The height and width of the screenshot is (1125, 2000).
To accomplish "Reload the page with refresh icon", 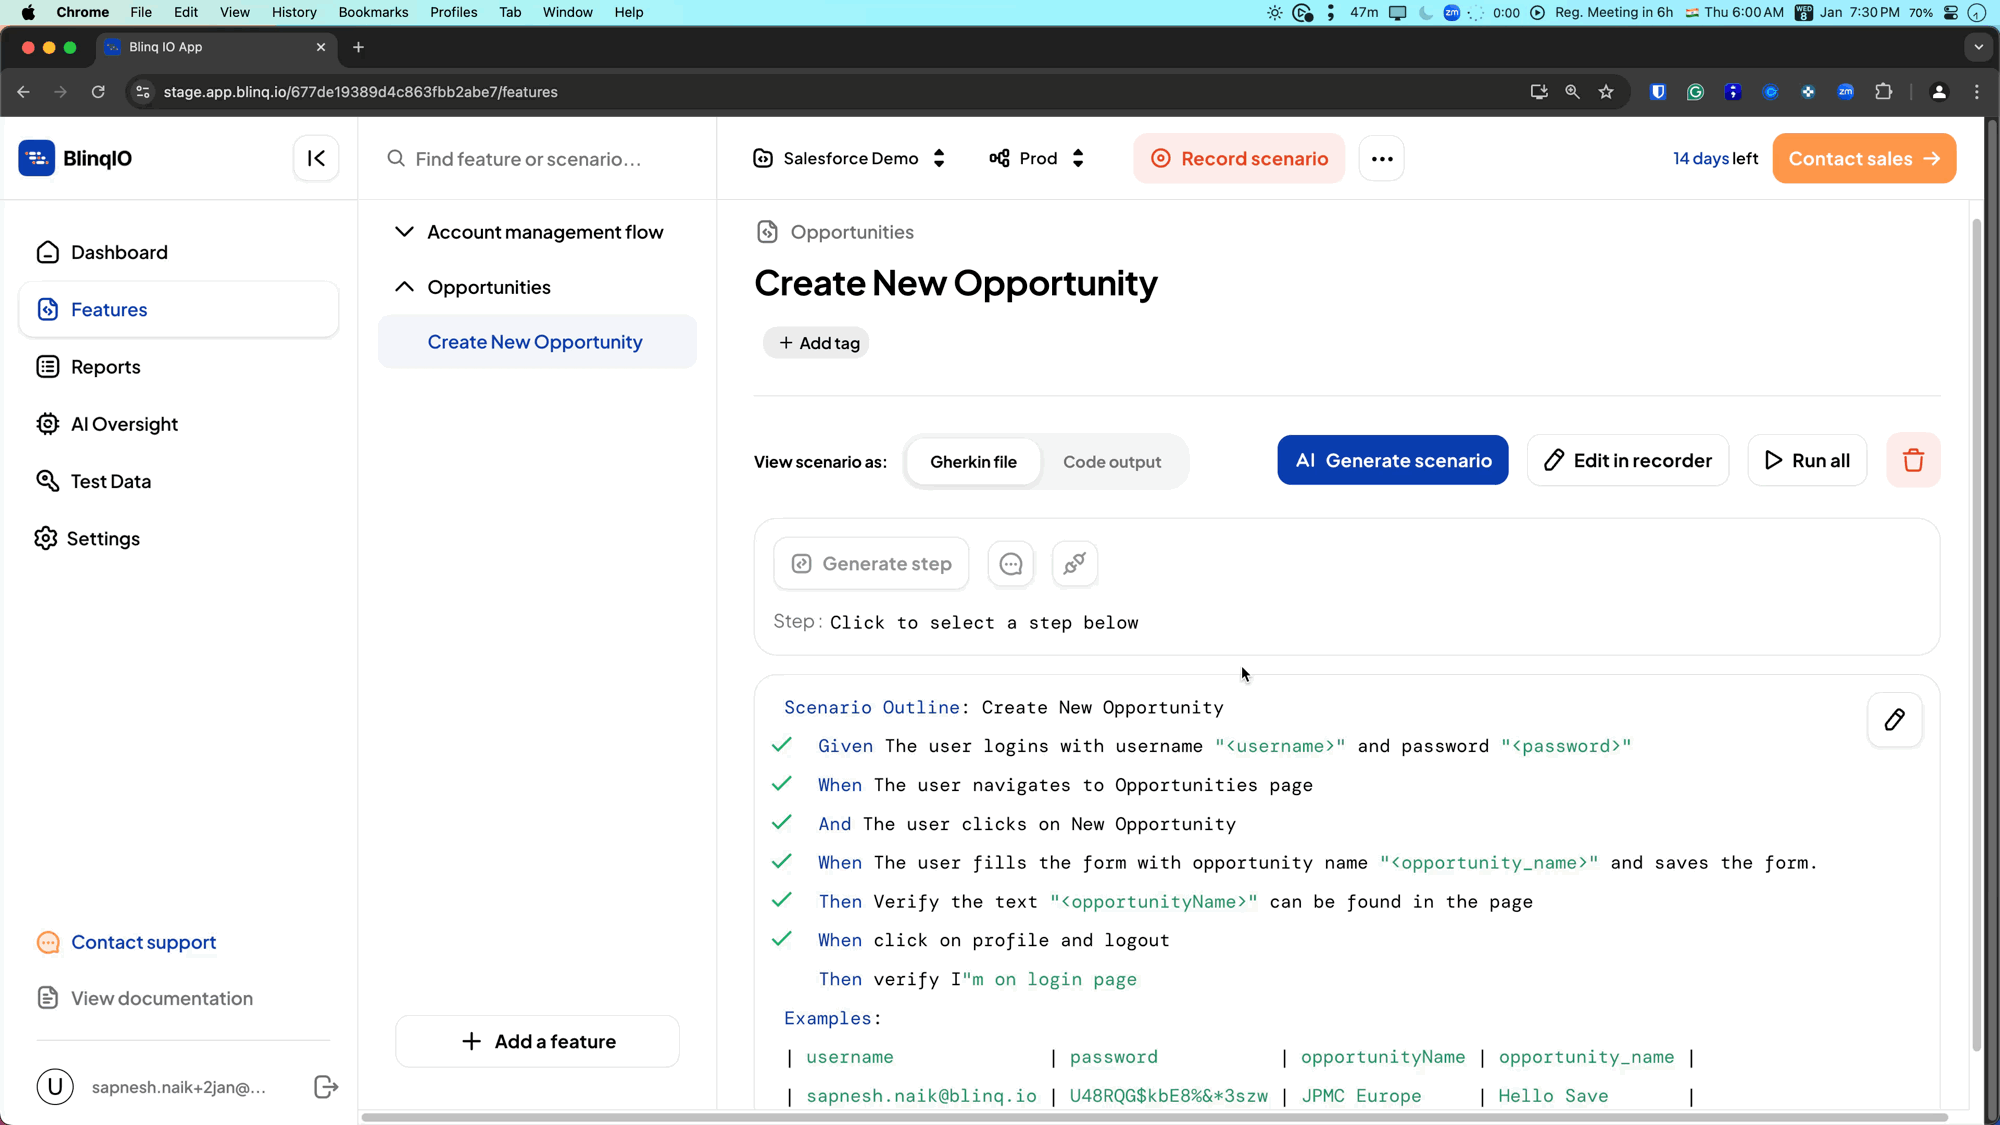I will pos(98,92).
